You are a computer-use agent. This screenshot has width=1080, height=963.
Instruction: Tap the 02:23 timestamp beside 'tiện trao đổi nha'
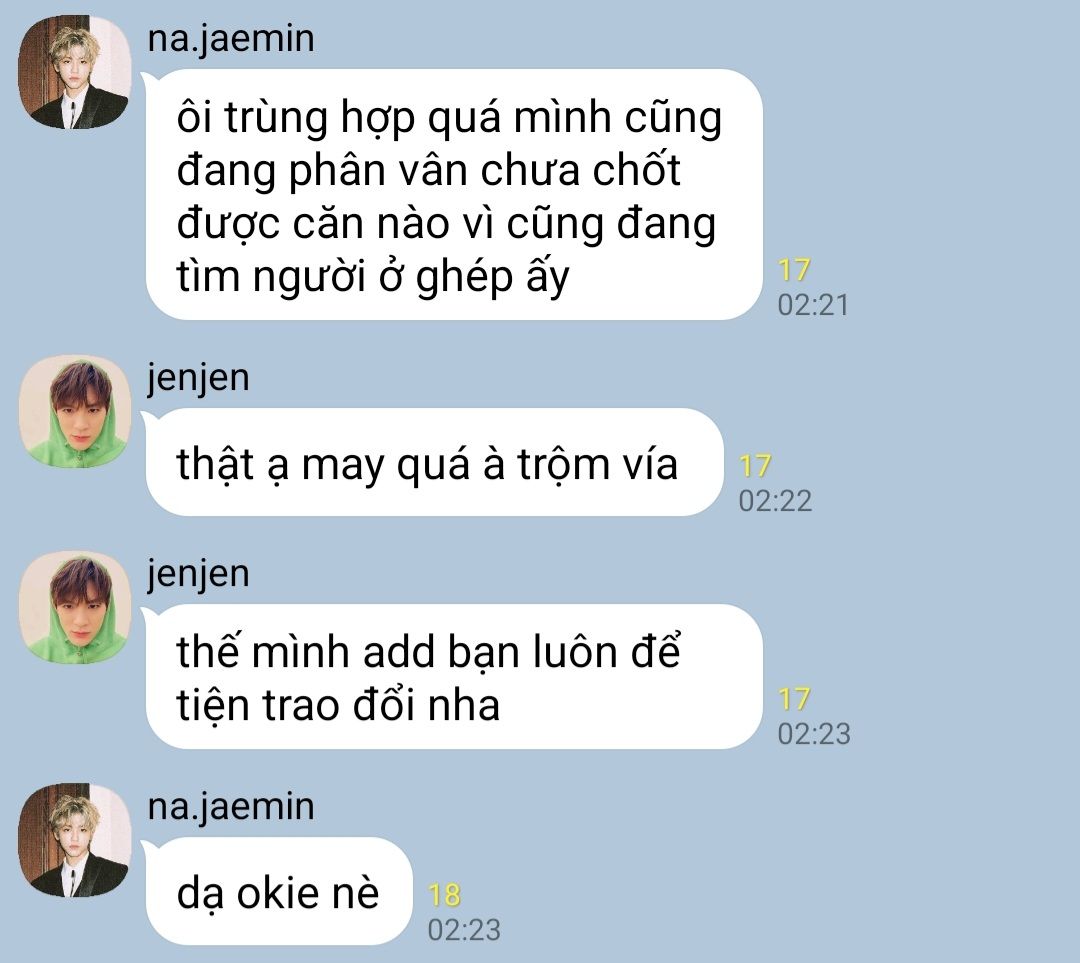(813, 734)
